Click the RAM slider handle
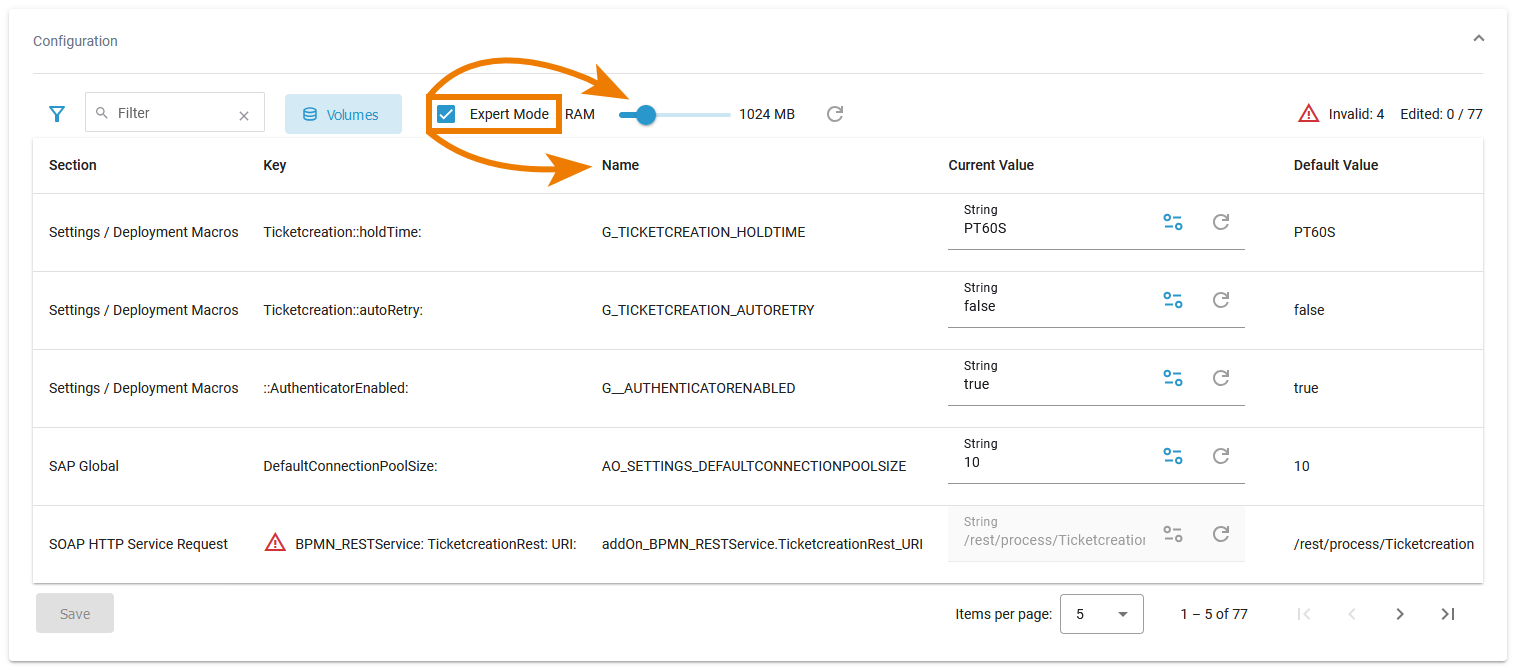1518x670 pixels. click(646, 114)
